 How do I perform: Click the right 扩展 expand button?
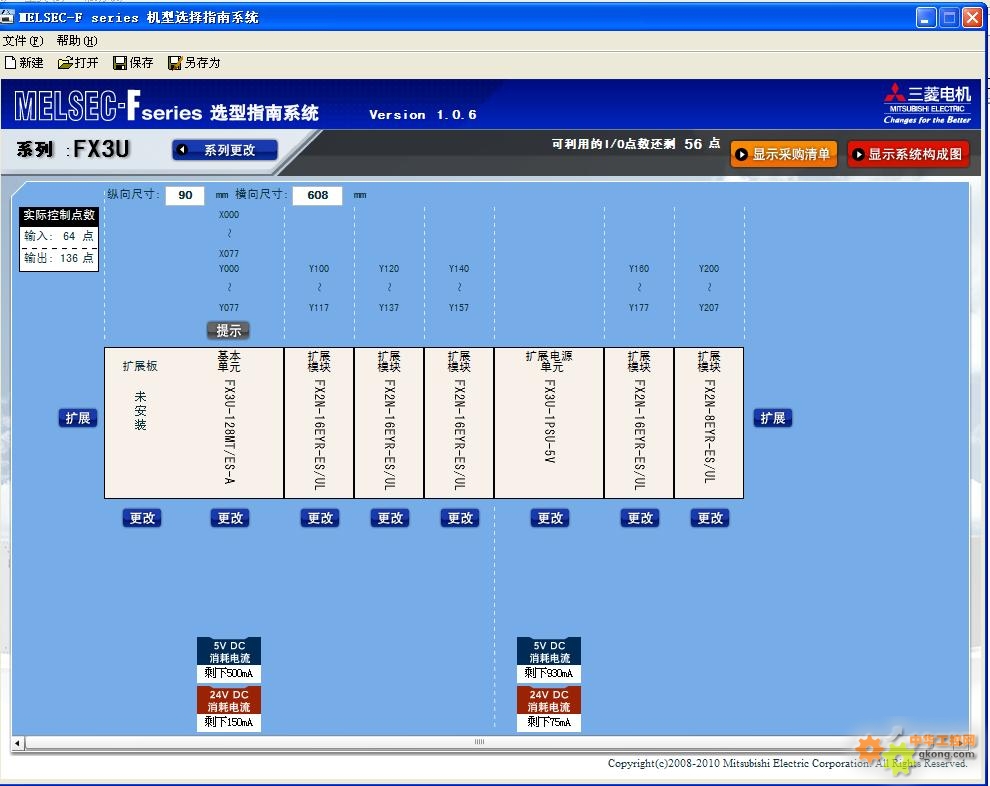click(773, 418)
